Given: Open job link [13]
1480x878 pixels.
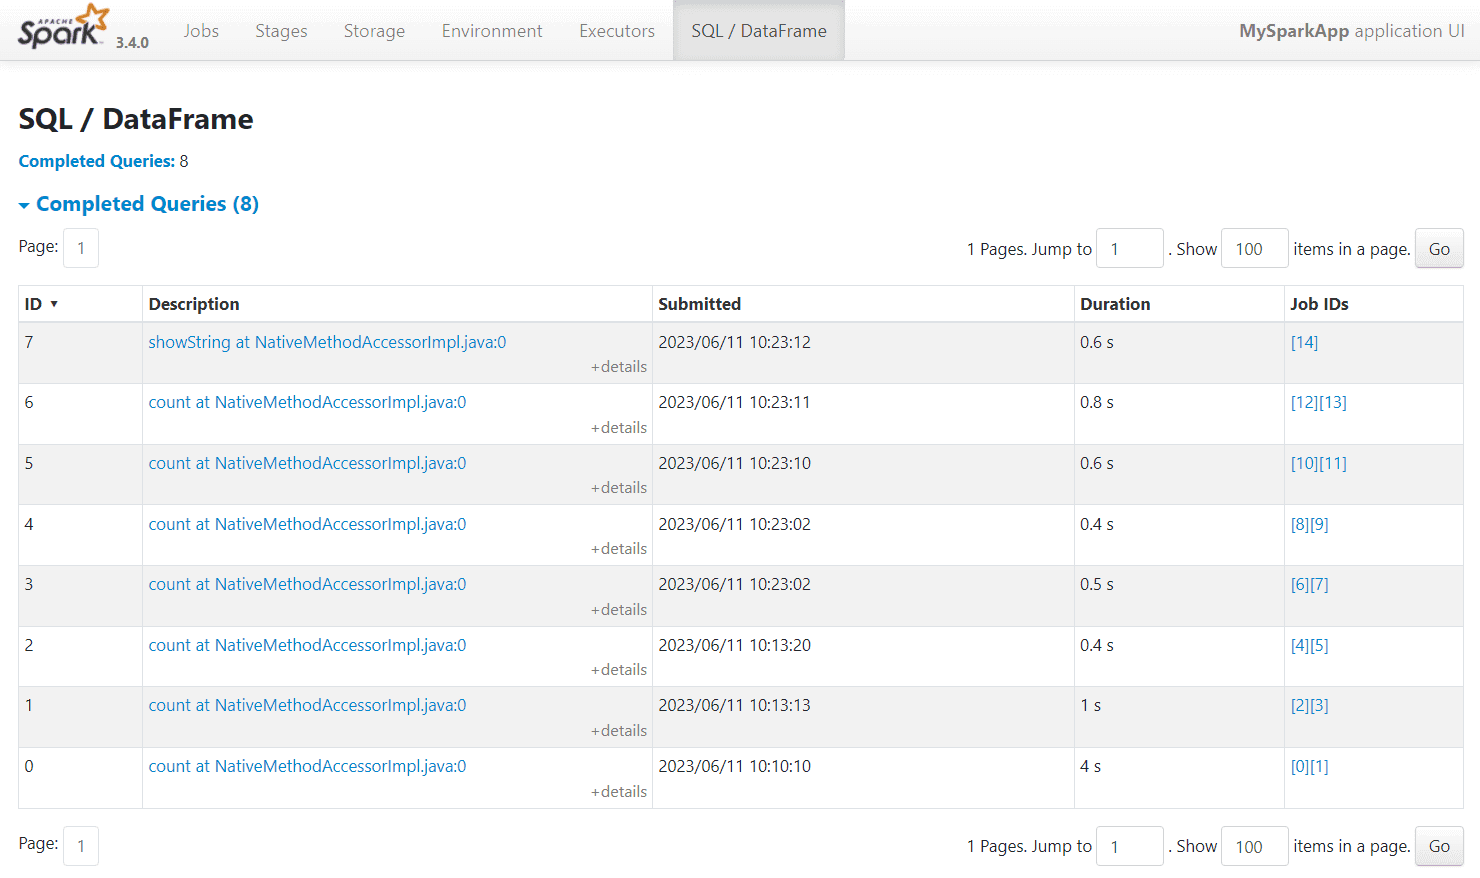Looking at the screenshot, I should [1333, 402].
